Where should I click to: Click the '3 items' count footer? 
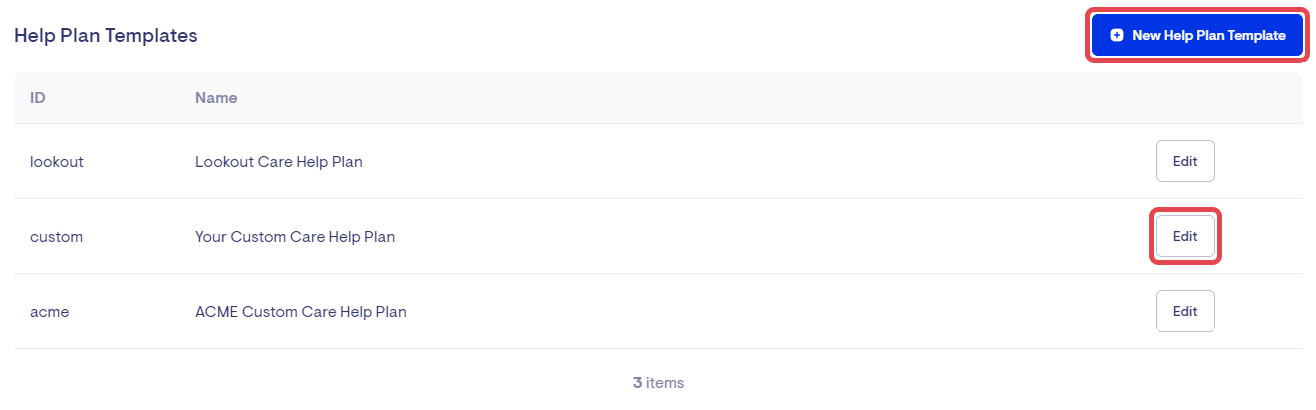point(658,382)
